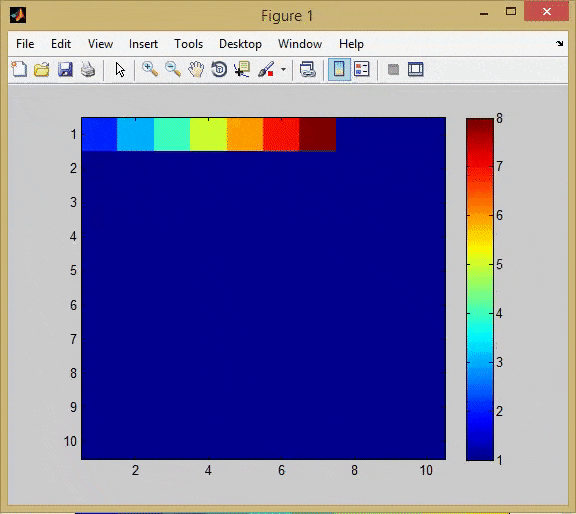Click the Hide Plot Tools icon
Image resolution: width=576 pixels, height=514 pixels.
point(393,69)
